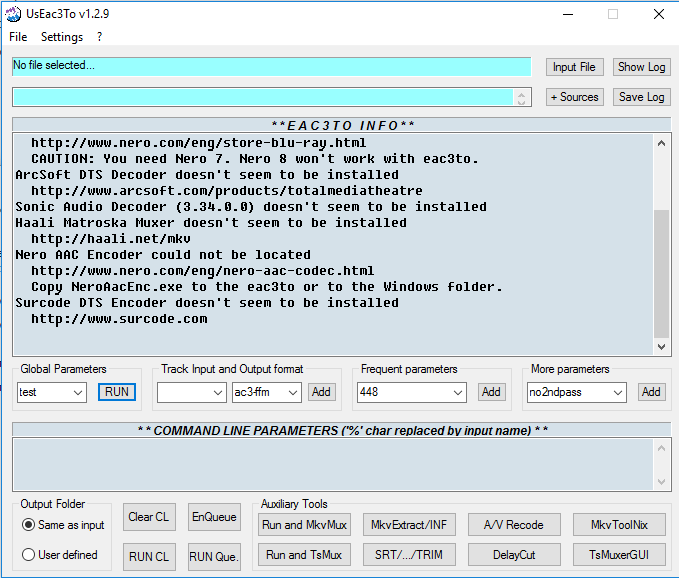This screenshot has height=578, width=679.
Task: Click the Save Log button
Action: tap(641, 97)
